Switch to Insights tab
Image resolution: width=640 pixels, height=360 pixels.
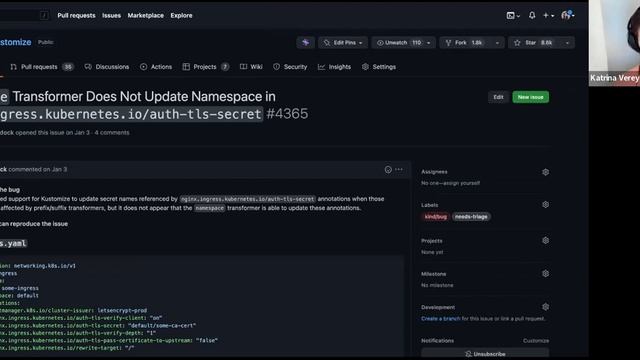[334, 67]
